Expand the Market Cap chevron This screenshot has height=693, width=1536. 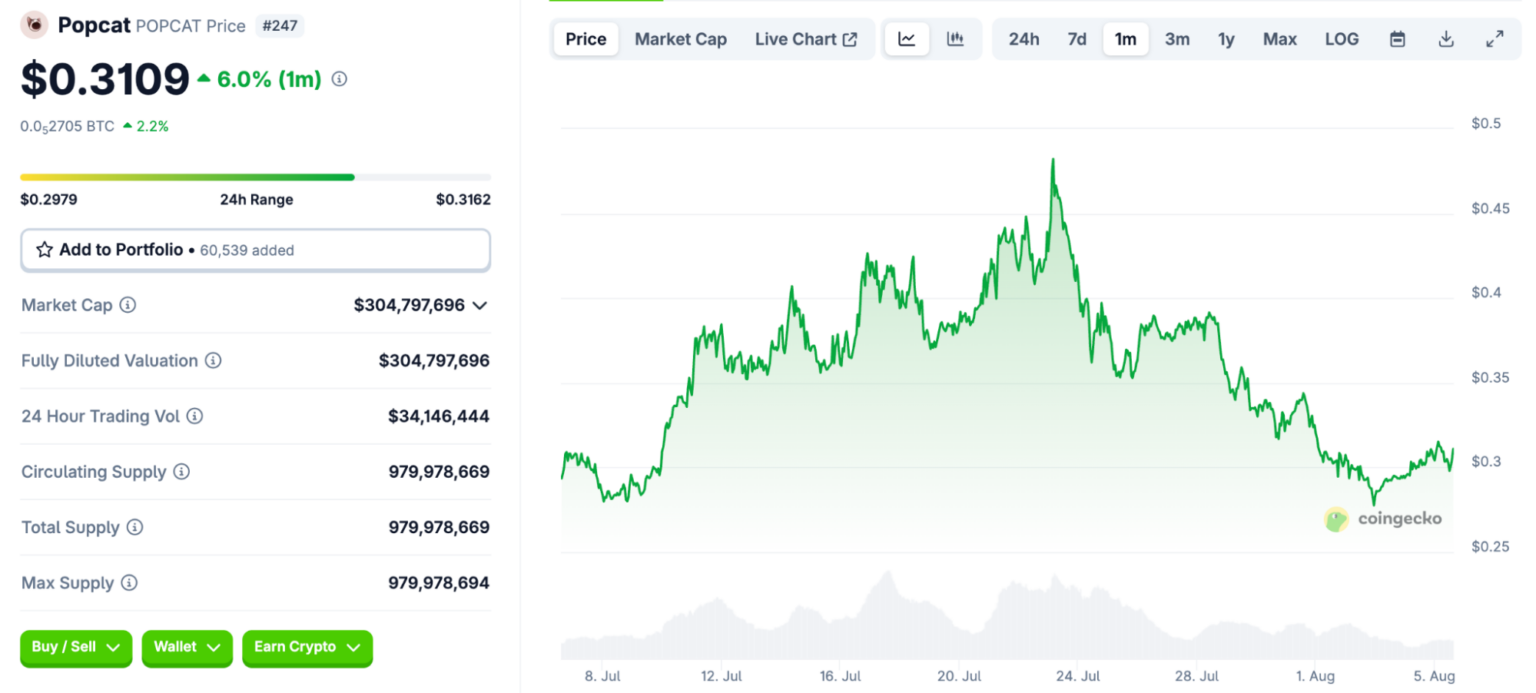[x=480, y=305]
